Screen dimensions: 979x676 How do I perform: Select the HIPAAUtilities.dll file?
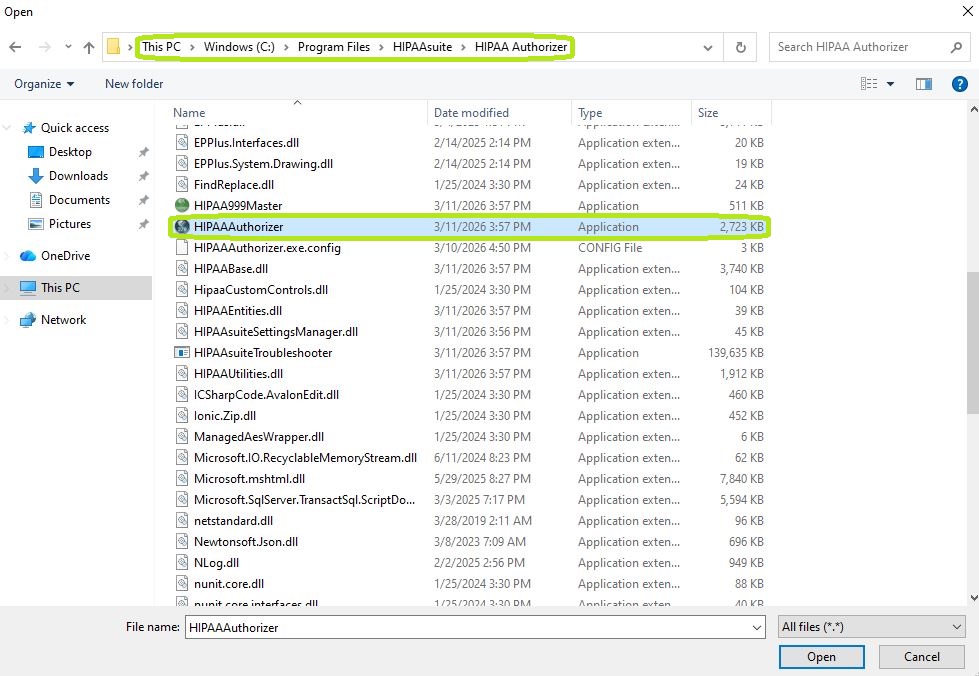point(238,374)
